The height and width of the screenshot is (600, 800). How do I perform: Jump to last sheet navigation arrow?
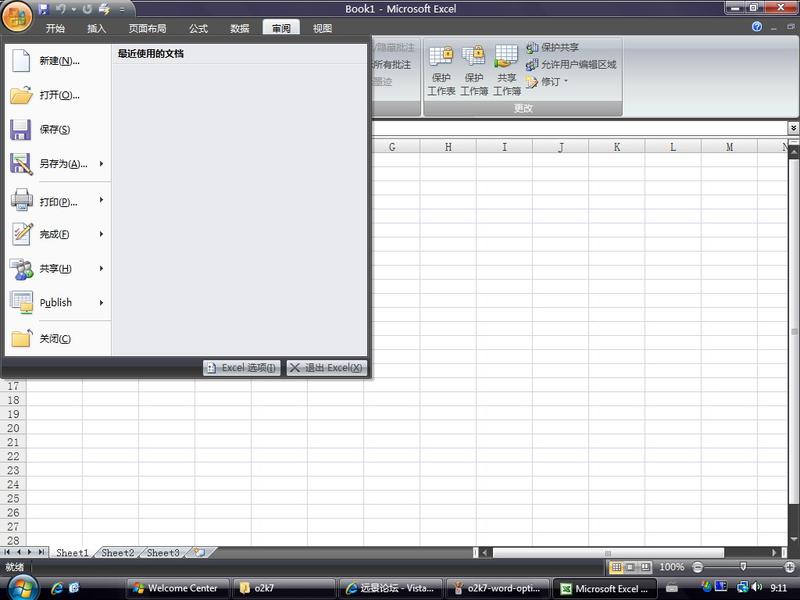pos(41,552)
